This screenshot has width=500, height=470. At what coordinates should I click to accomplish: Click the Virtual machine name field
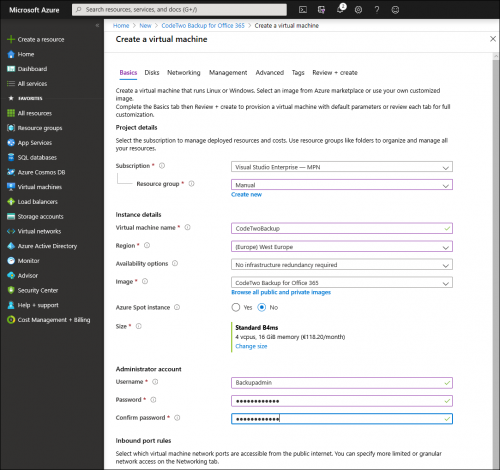[342, 229]
